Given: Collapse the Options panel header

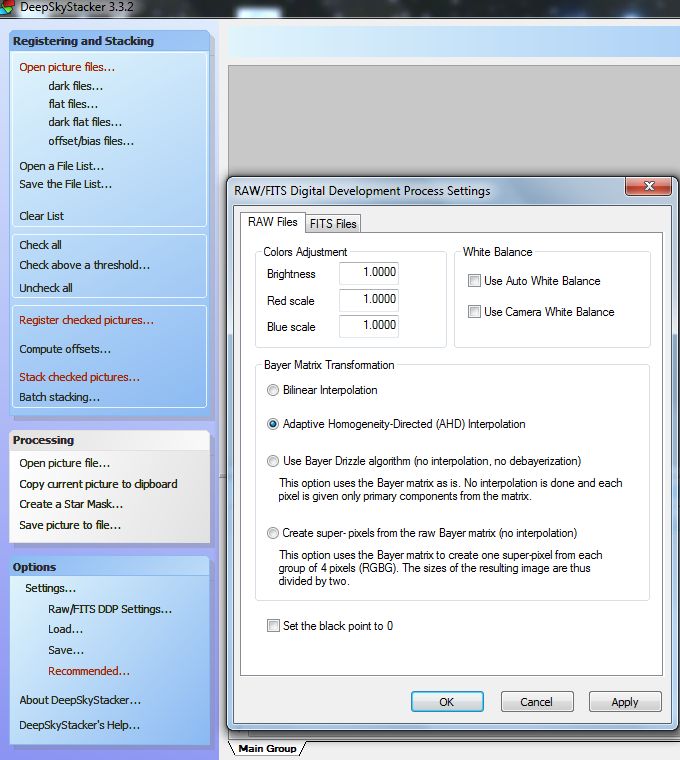Looking at the screenshot, I should click(110, 567).
